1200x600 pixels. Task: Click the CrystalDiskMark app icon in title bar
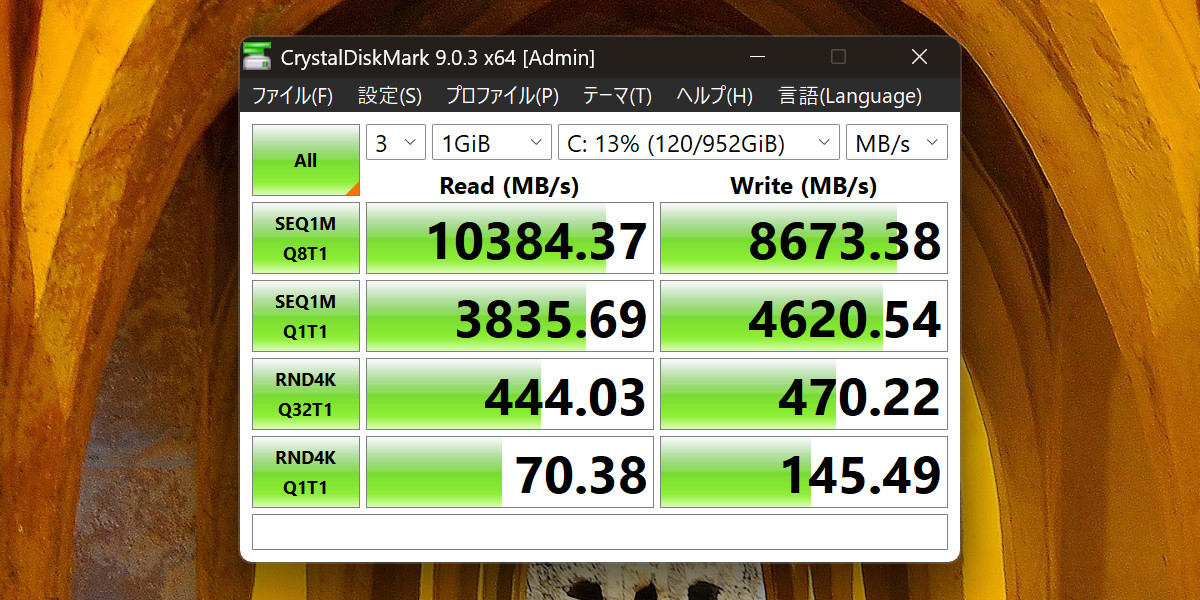pyautogui.click(x=257, y=57)
